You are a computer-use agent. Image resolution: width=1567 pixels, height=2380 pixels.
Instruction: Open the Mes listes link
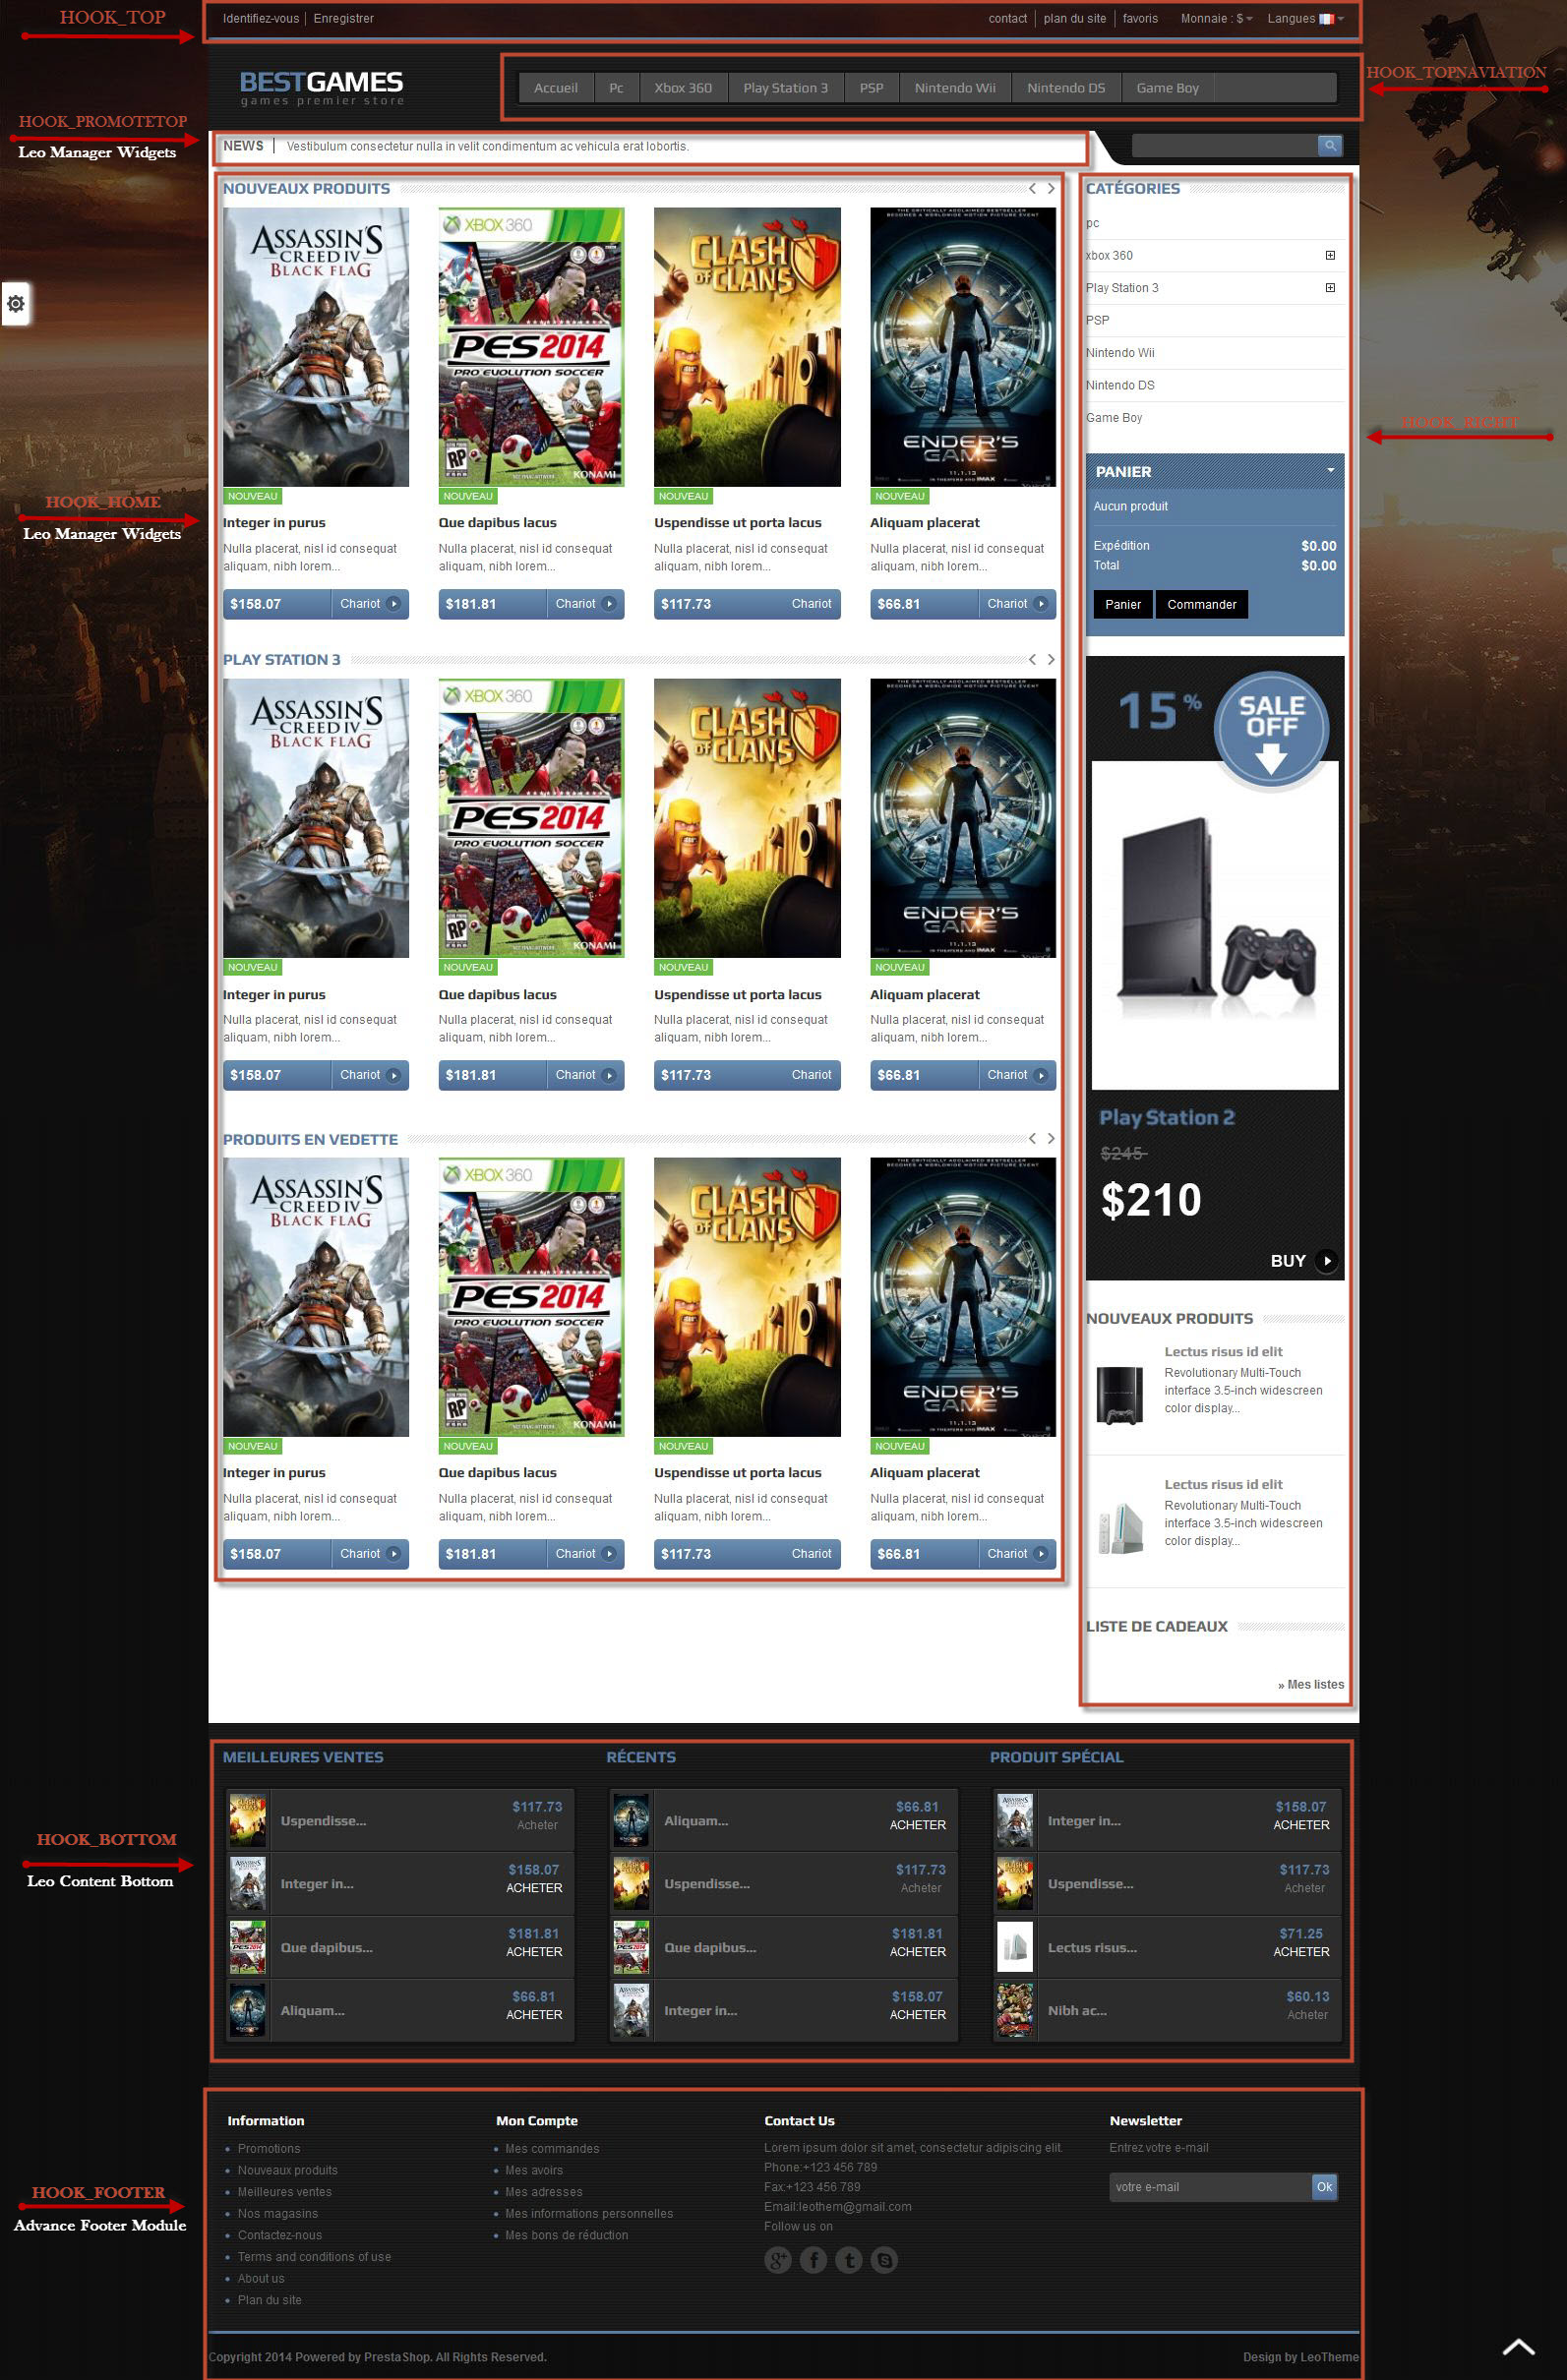point(1310,1684)
